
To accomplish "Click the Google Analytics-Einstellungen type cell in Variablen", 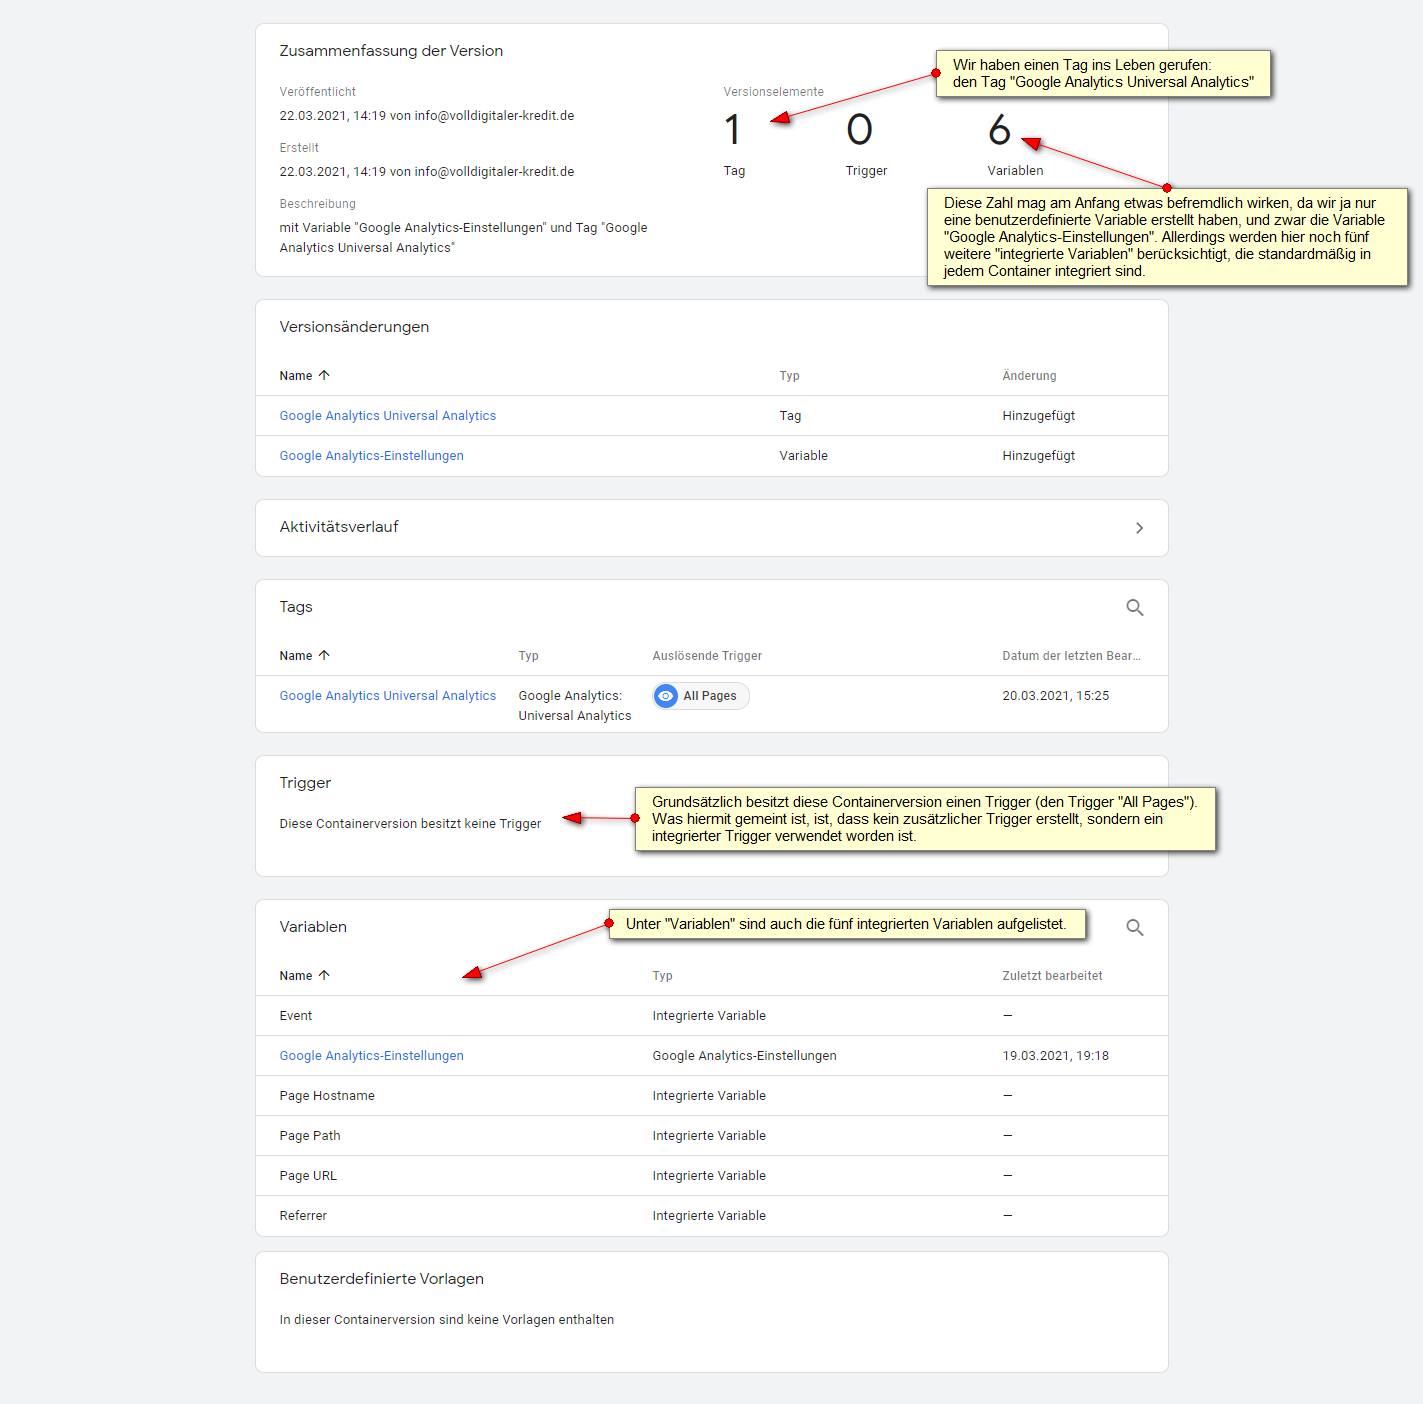I will [x=745, y=1056].
